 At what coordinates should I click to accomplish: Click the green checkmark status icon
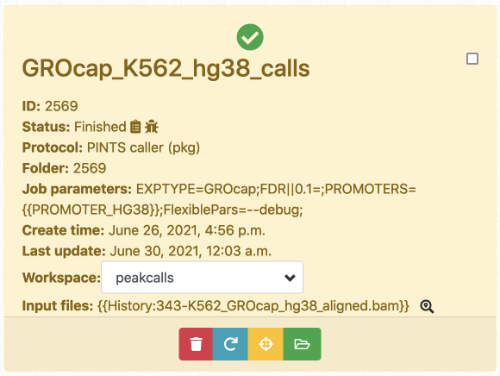250,37
